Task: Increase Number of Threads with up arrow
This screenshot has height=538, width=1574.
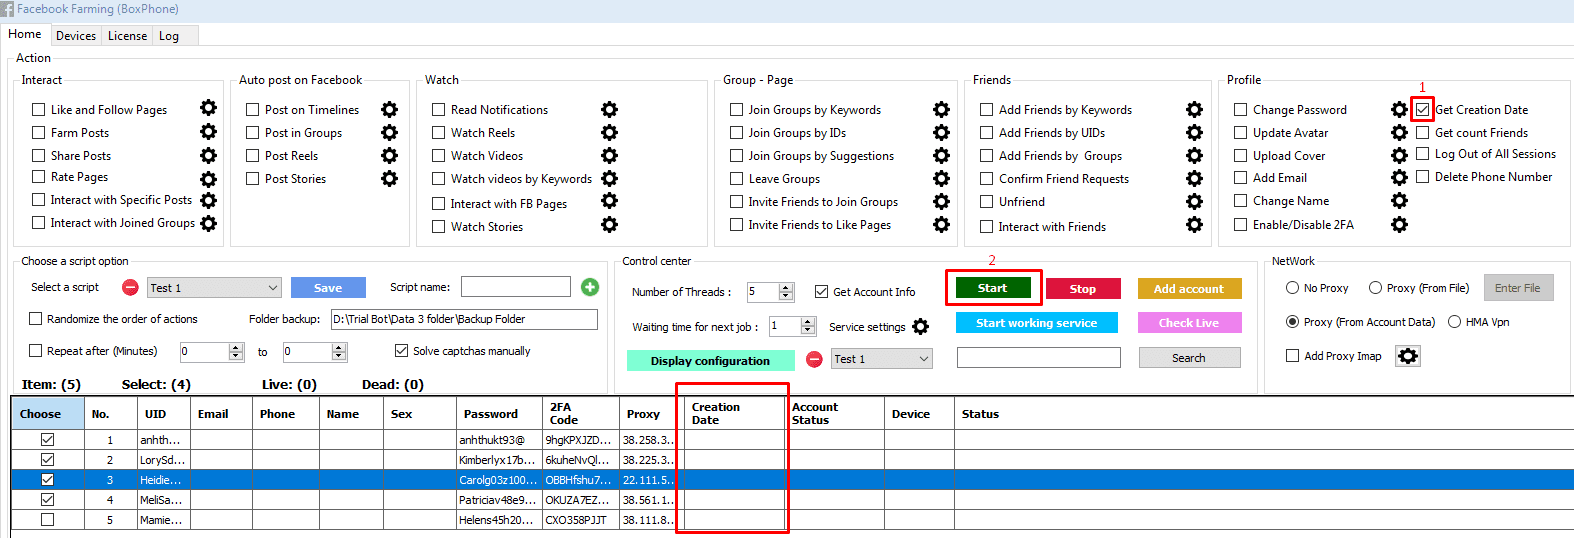Action: (786, 288)
